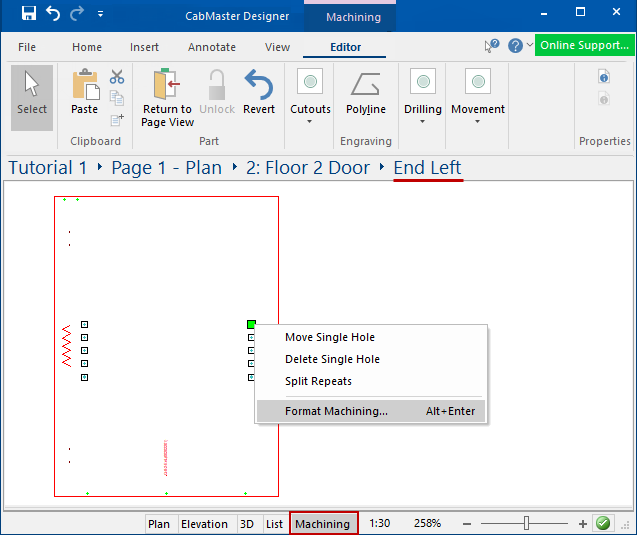Click the Undo arrow in quick access bar
637x535 pixels.
tap(53, 14)
